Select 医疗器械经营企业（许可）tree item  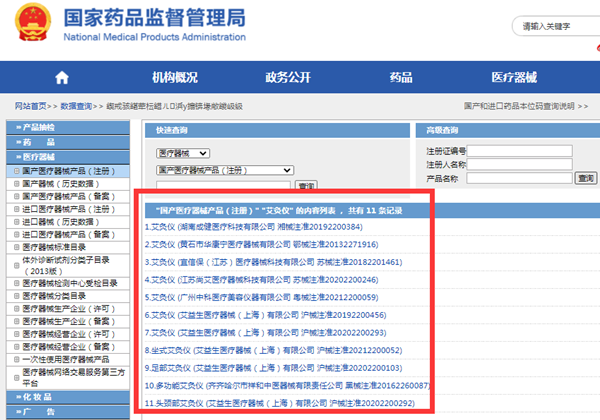(68, 334)
